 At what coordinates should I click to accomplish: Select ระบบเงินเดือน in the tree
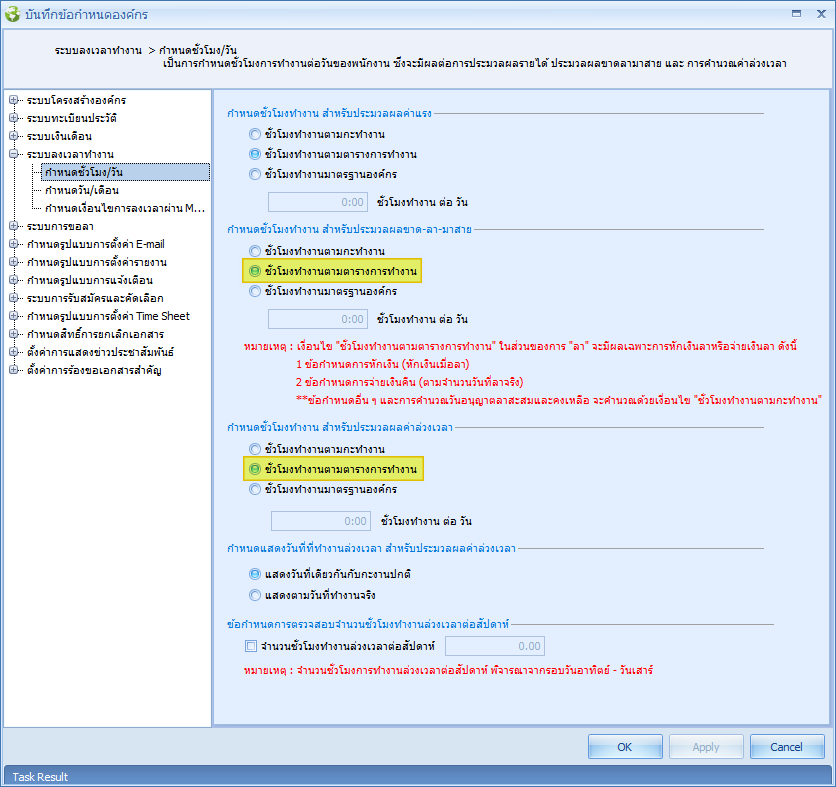click(59, 136)
